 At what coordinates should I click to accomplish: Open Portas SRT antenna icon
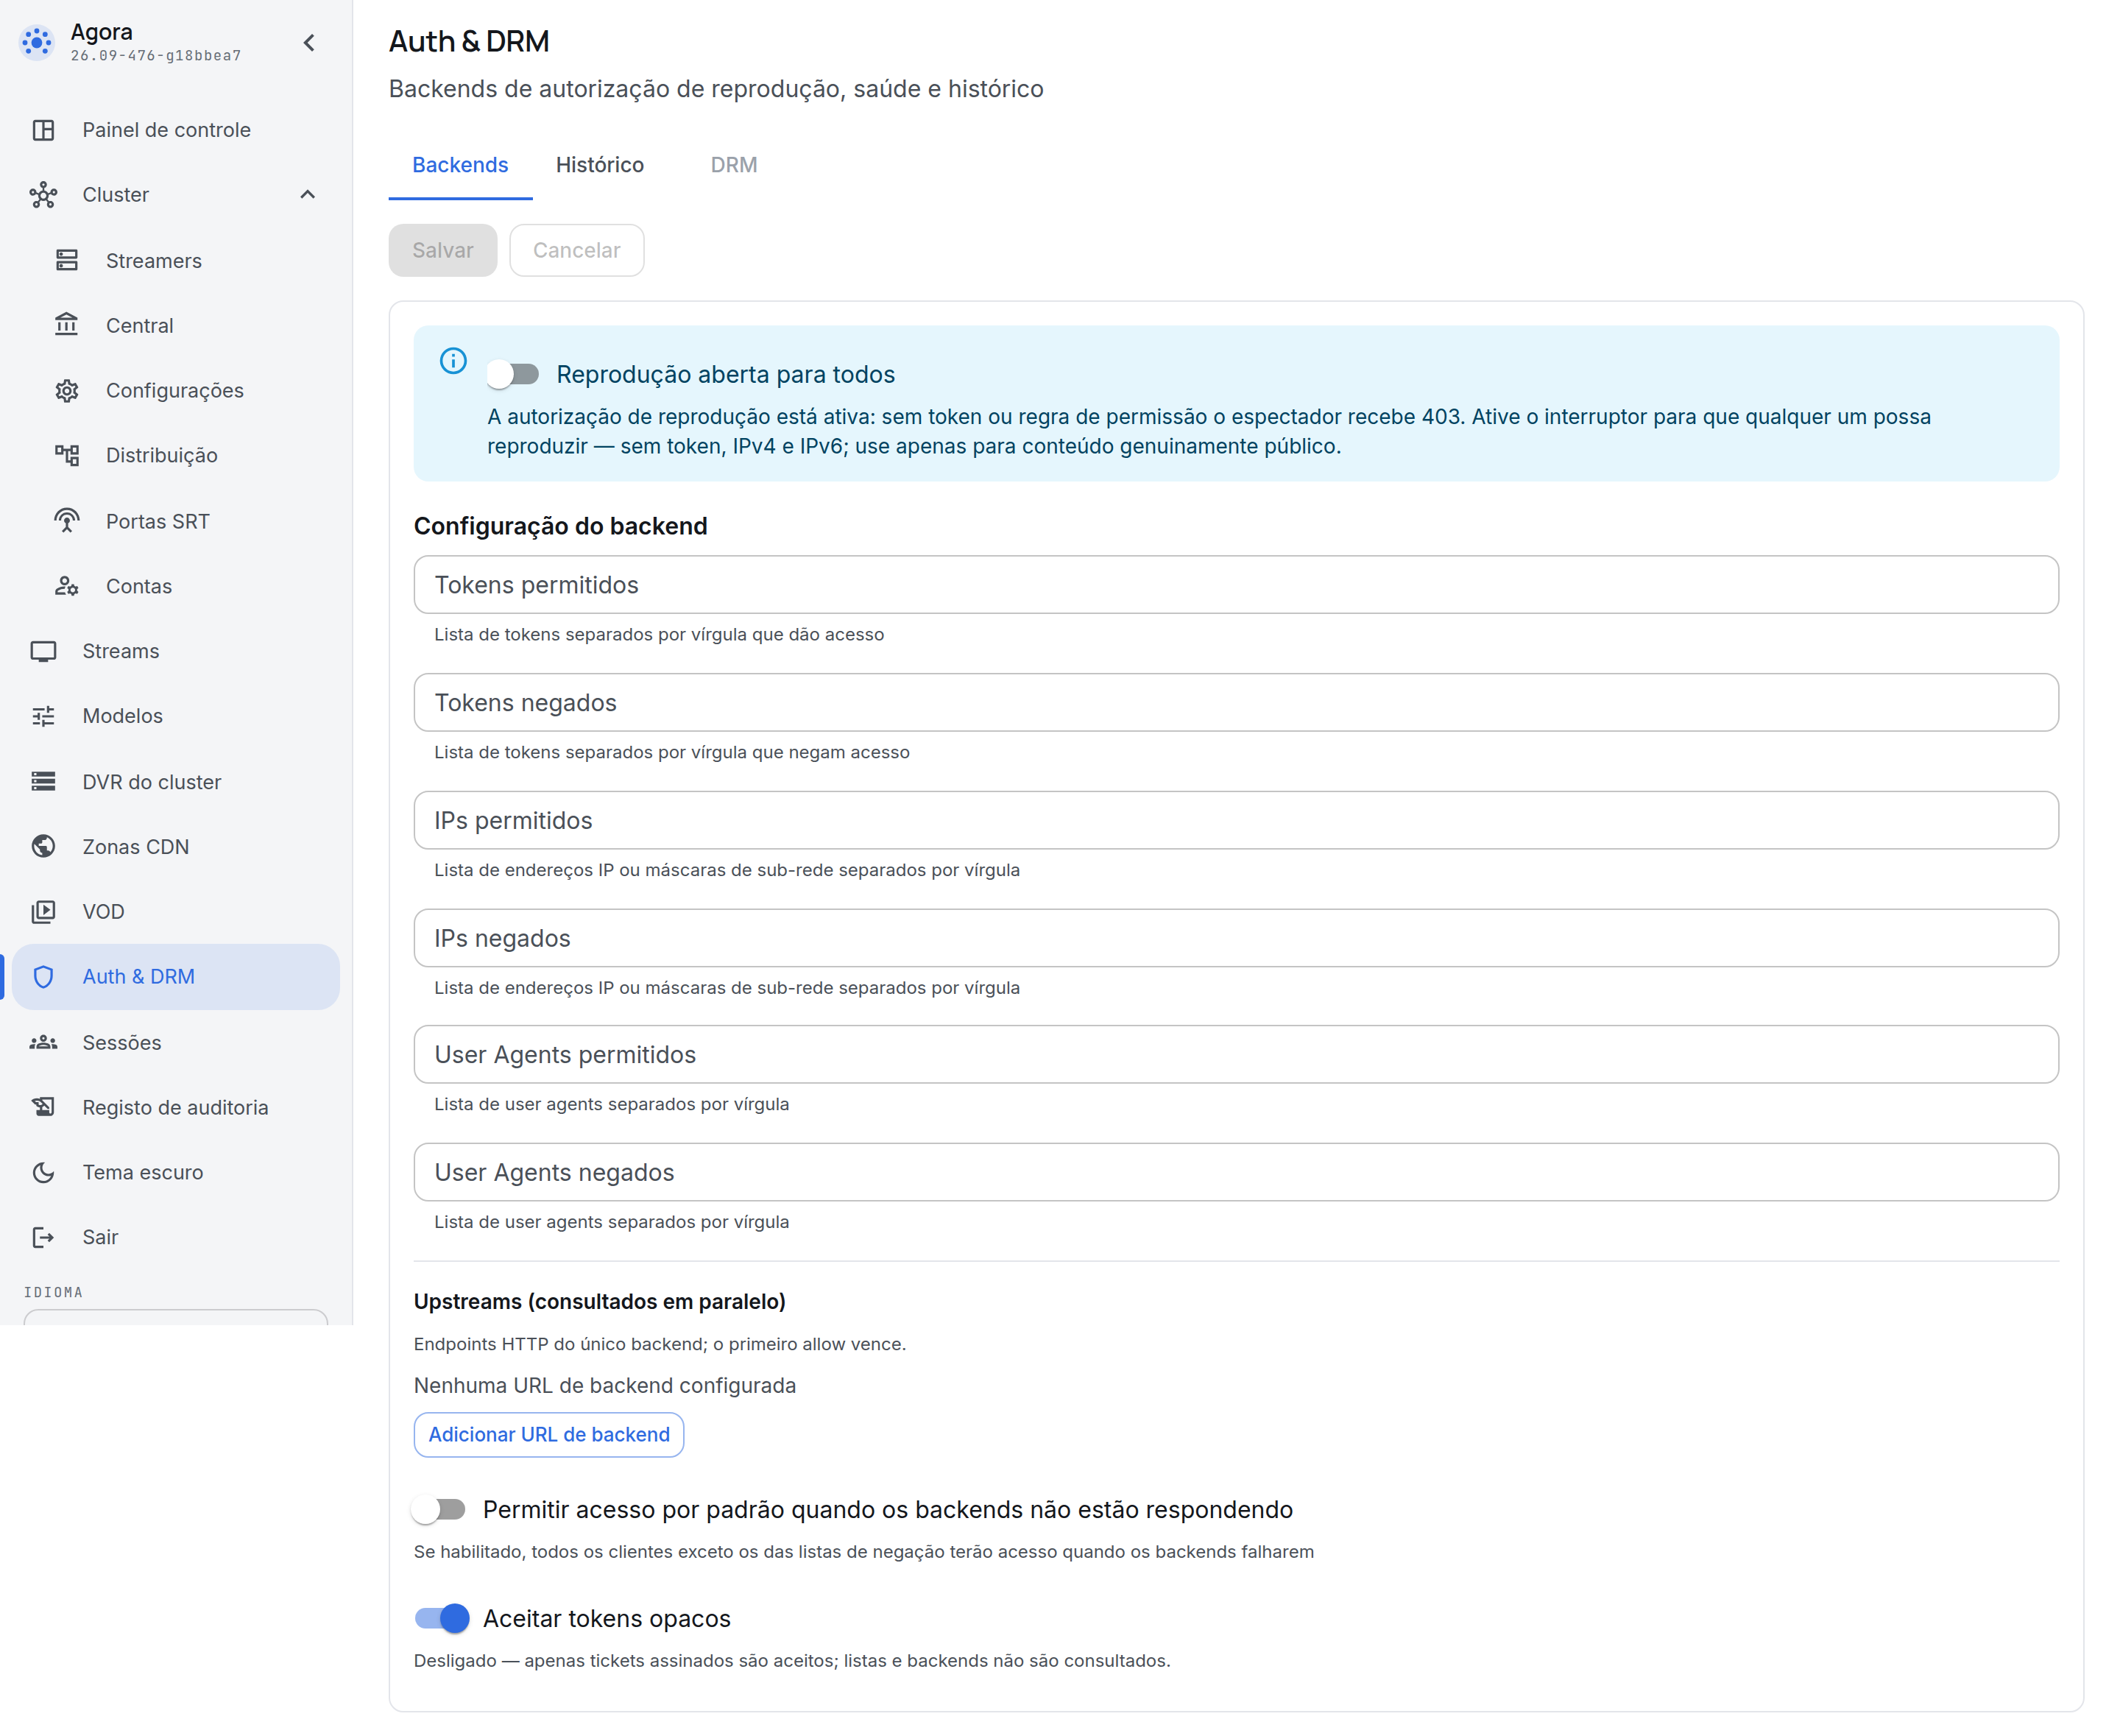[x=67, y=521]
